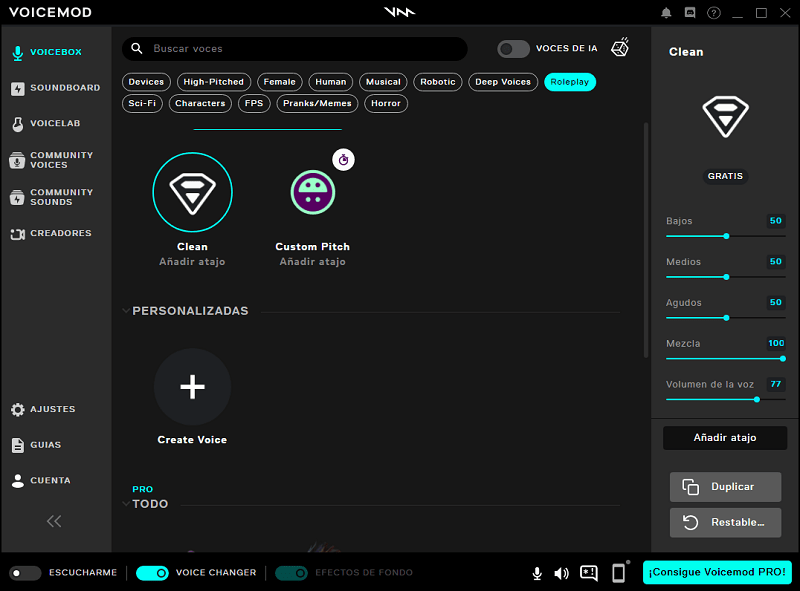Click the Mezcla slider handle
Screen dimensions: 800x591
click(783, 359)
